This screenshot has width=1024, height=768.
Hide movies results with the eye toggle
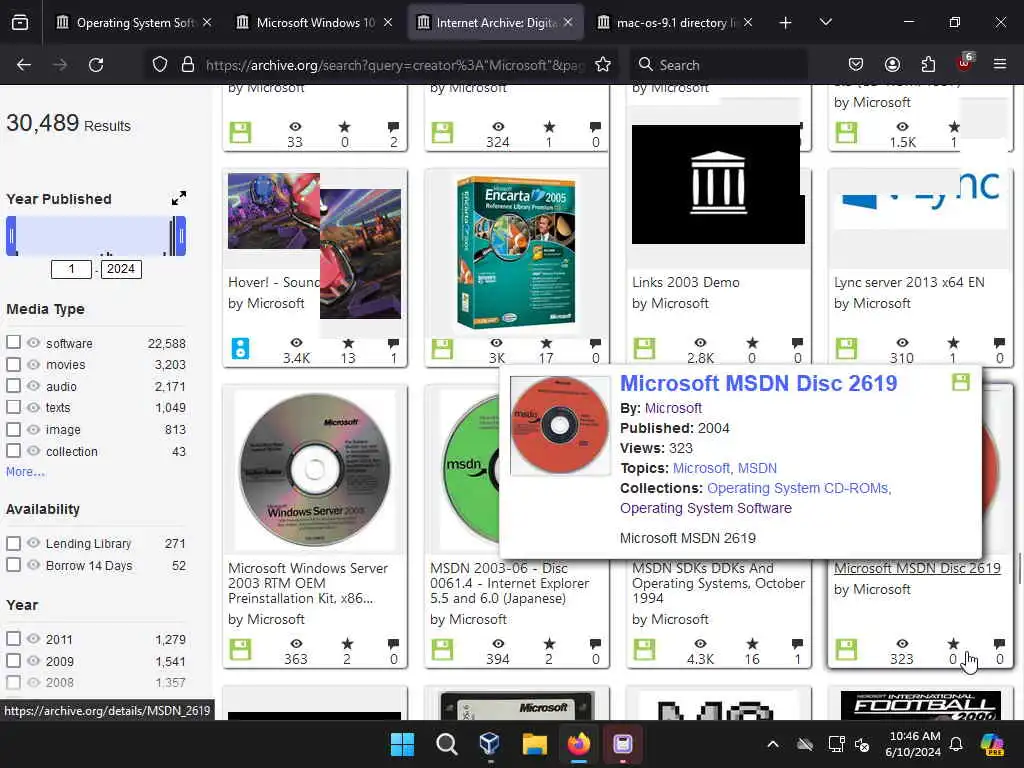tap(33, 364)
